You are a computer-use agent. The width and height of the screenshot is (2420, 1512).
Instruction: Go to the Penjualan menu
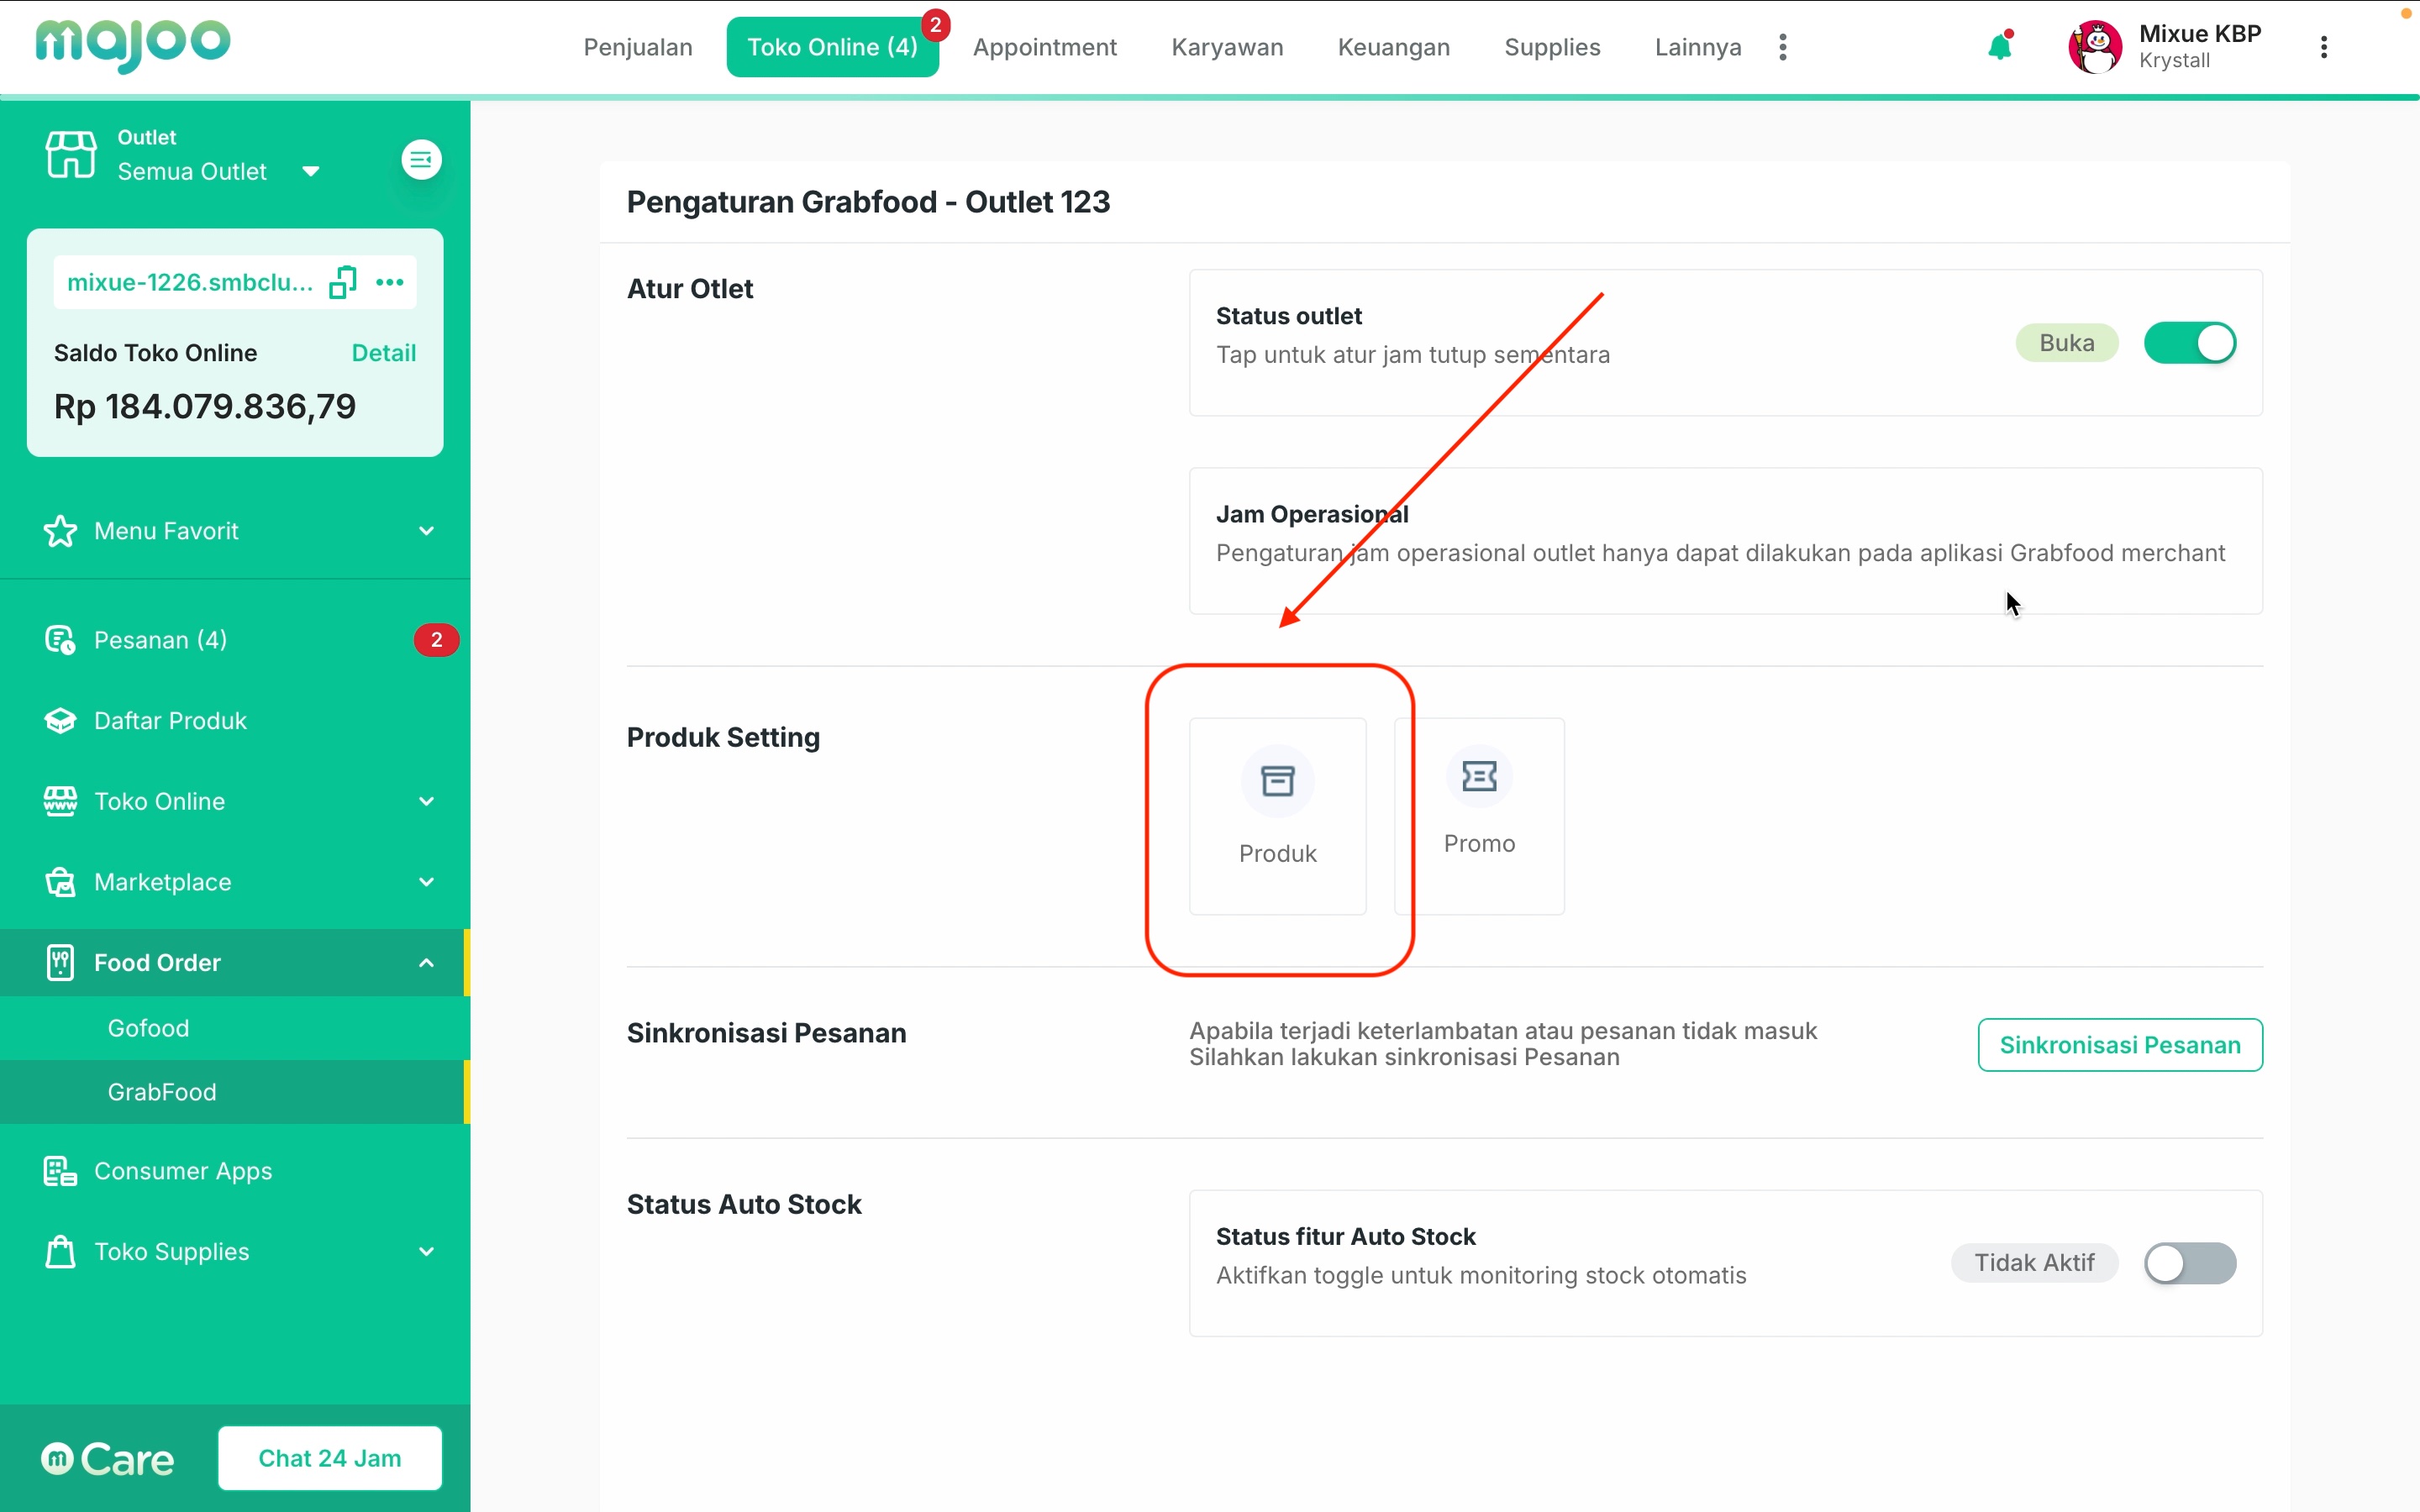tap(638, 47)
